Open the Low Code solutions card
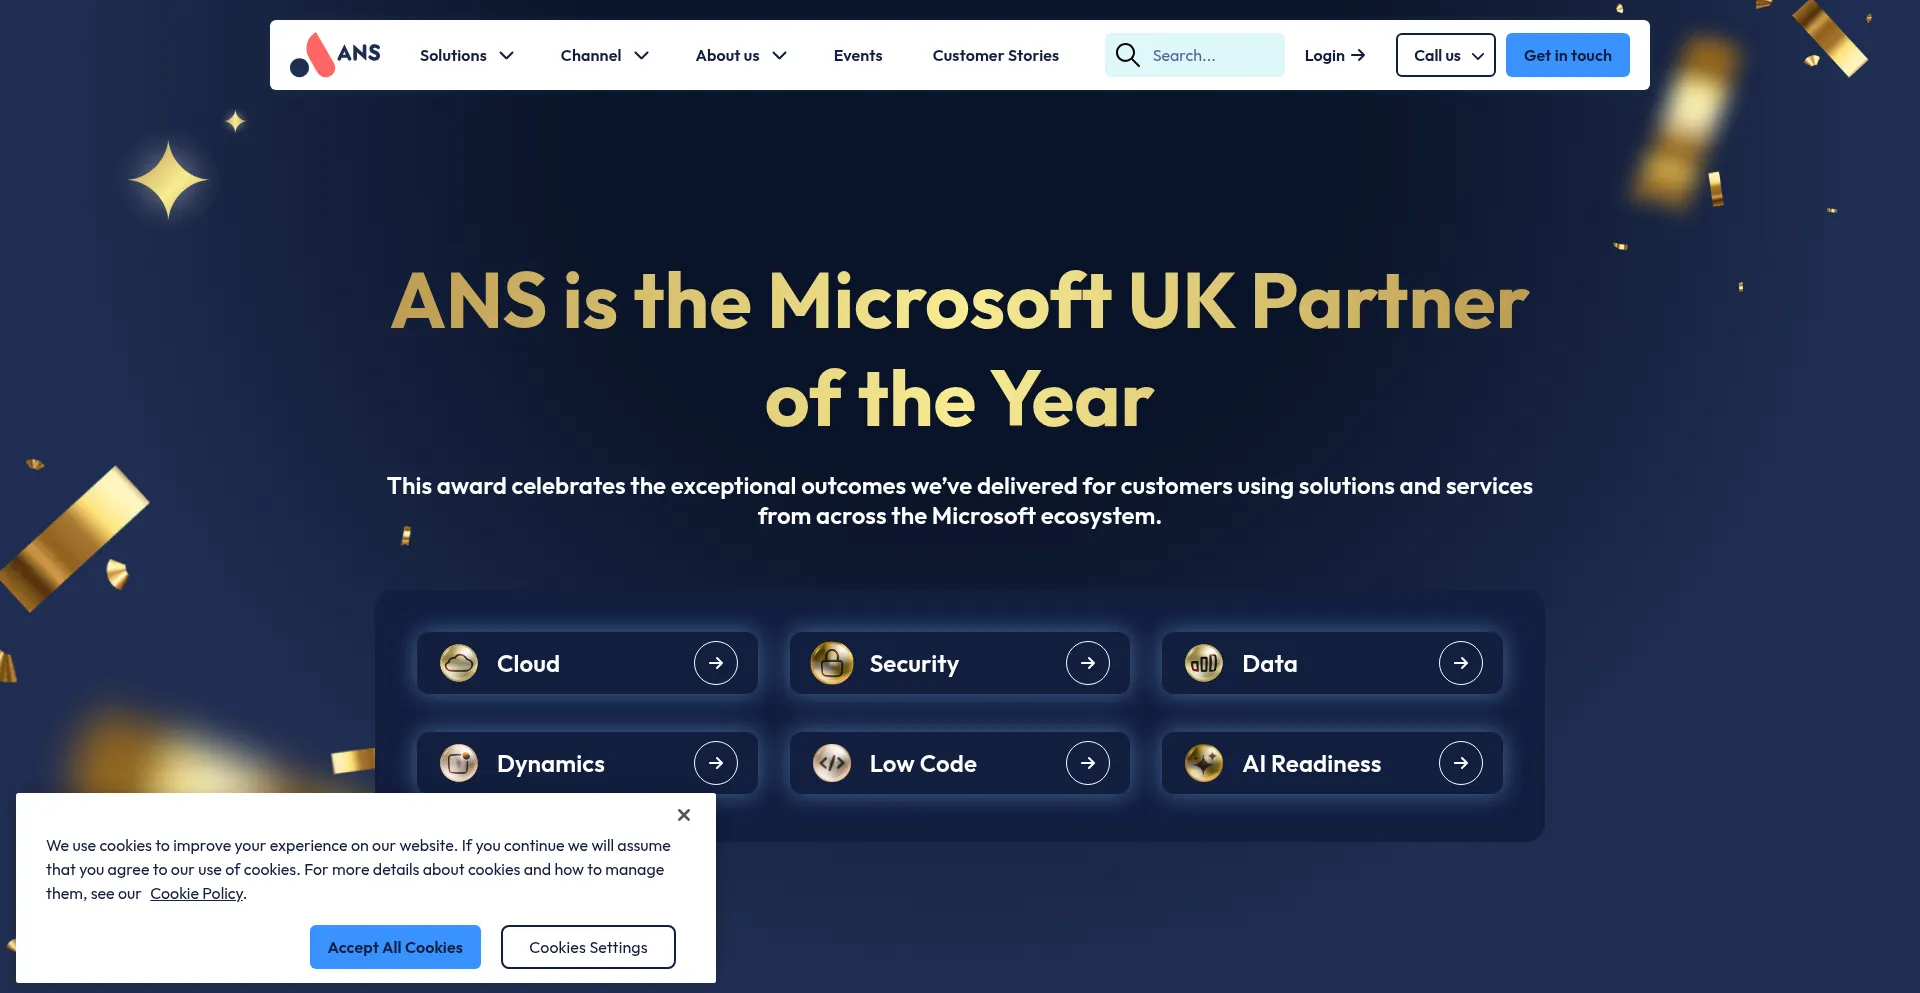Viewport: 1920px width, 993px height. (960, 763)
